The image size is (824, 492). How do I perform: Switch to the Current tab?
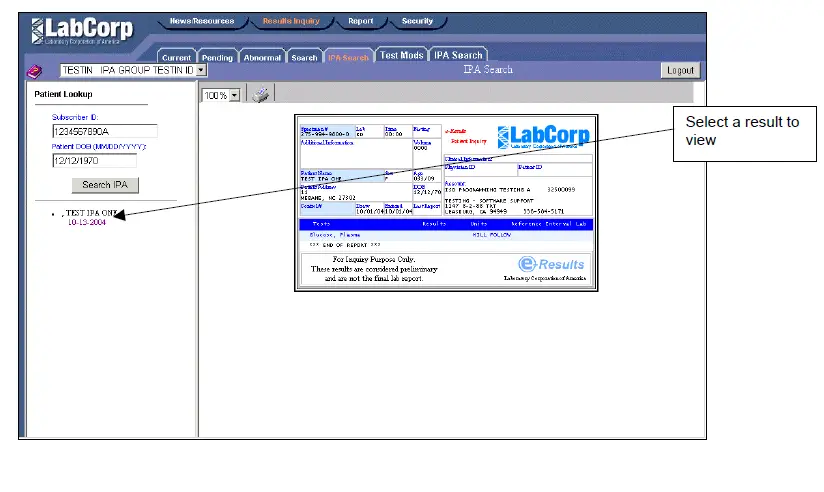click(177, 57)
